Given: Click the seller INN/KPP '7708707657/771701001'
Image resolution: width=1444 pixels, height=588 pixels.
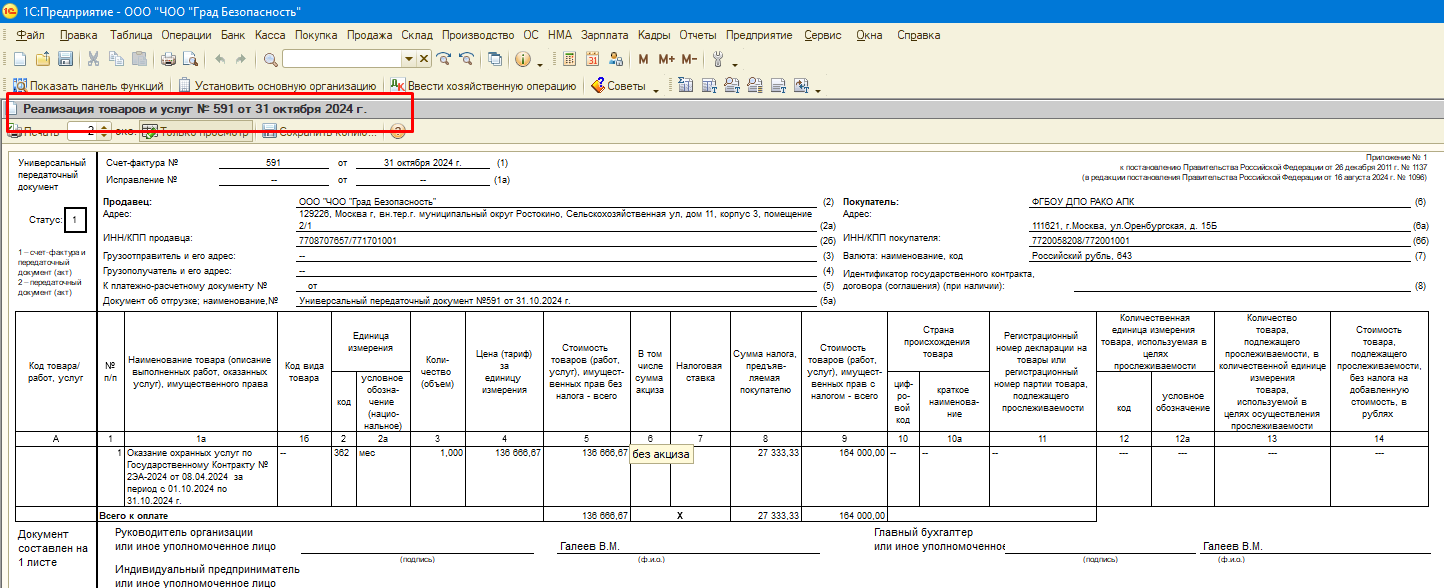Looking at the screenshot, I should point(347,241).
